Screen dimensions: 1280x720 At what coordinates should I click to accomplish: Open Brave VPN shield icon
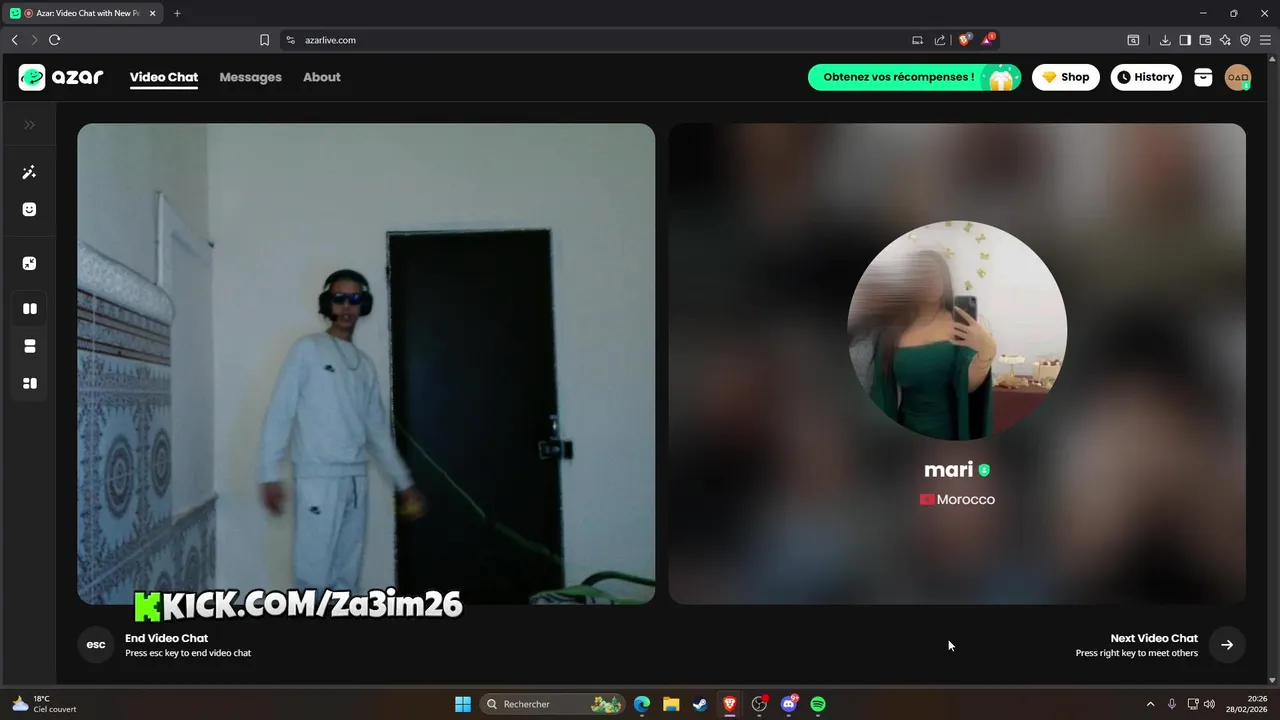click(x=1245, y=40)
